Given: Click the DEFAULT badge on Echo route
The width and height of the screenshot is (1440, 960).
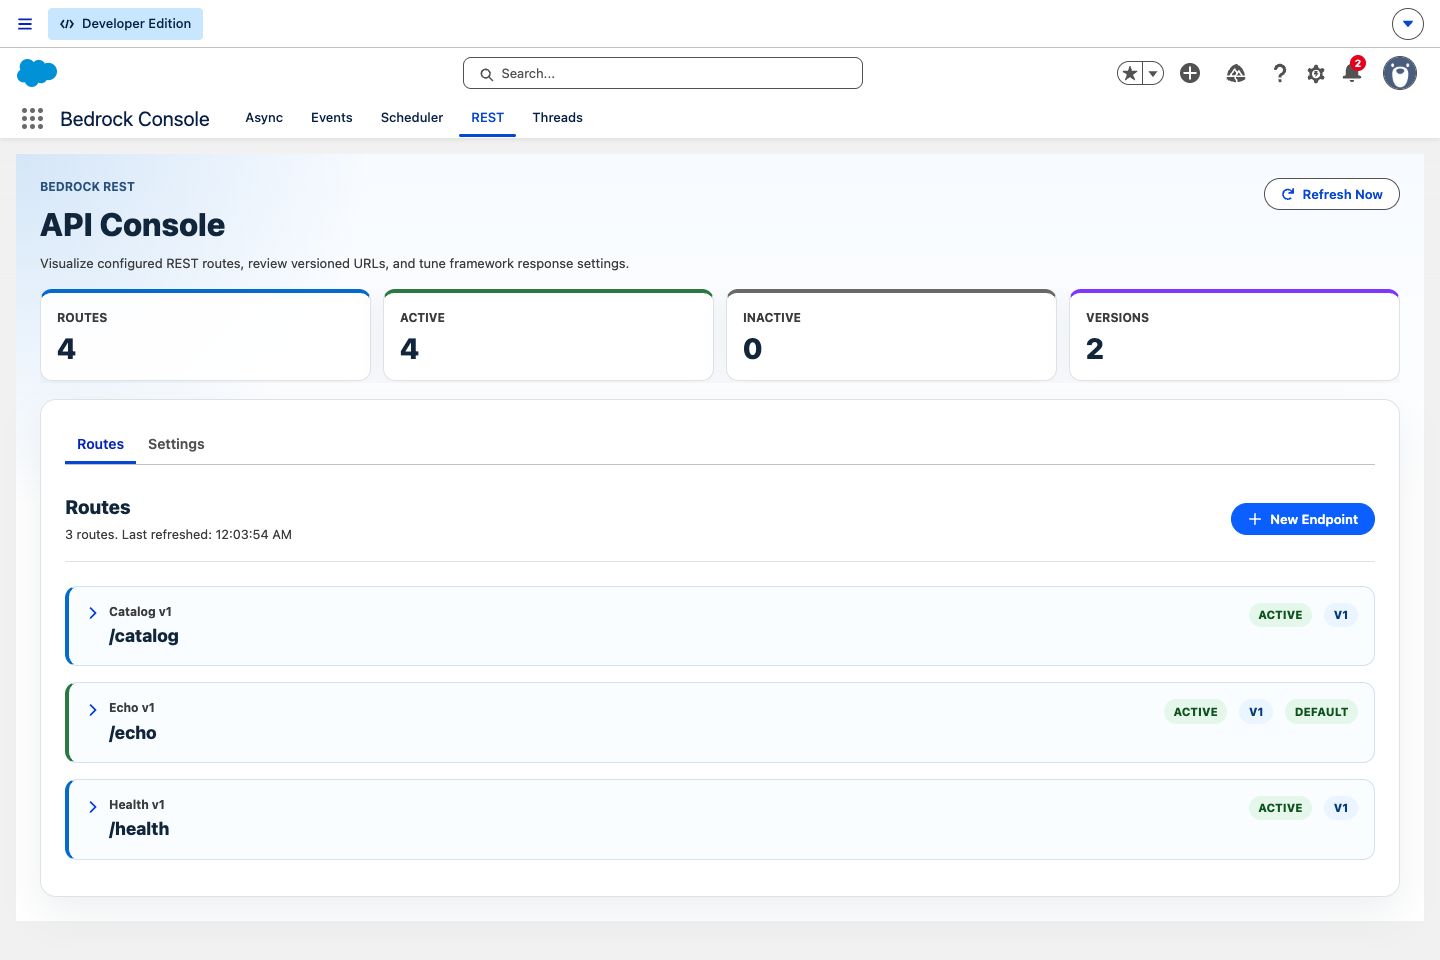Looking at the screenshot, I should [1321, 712].
